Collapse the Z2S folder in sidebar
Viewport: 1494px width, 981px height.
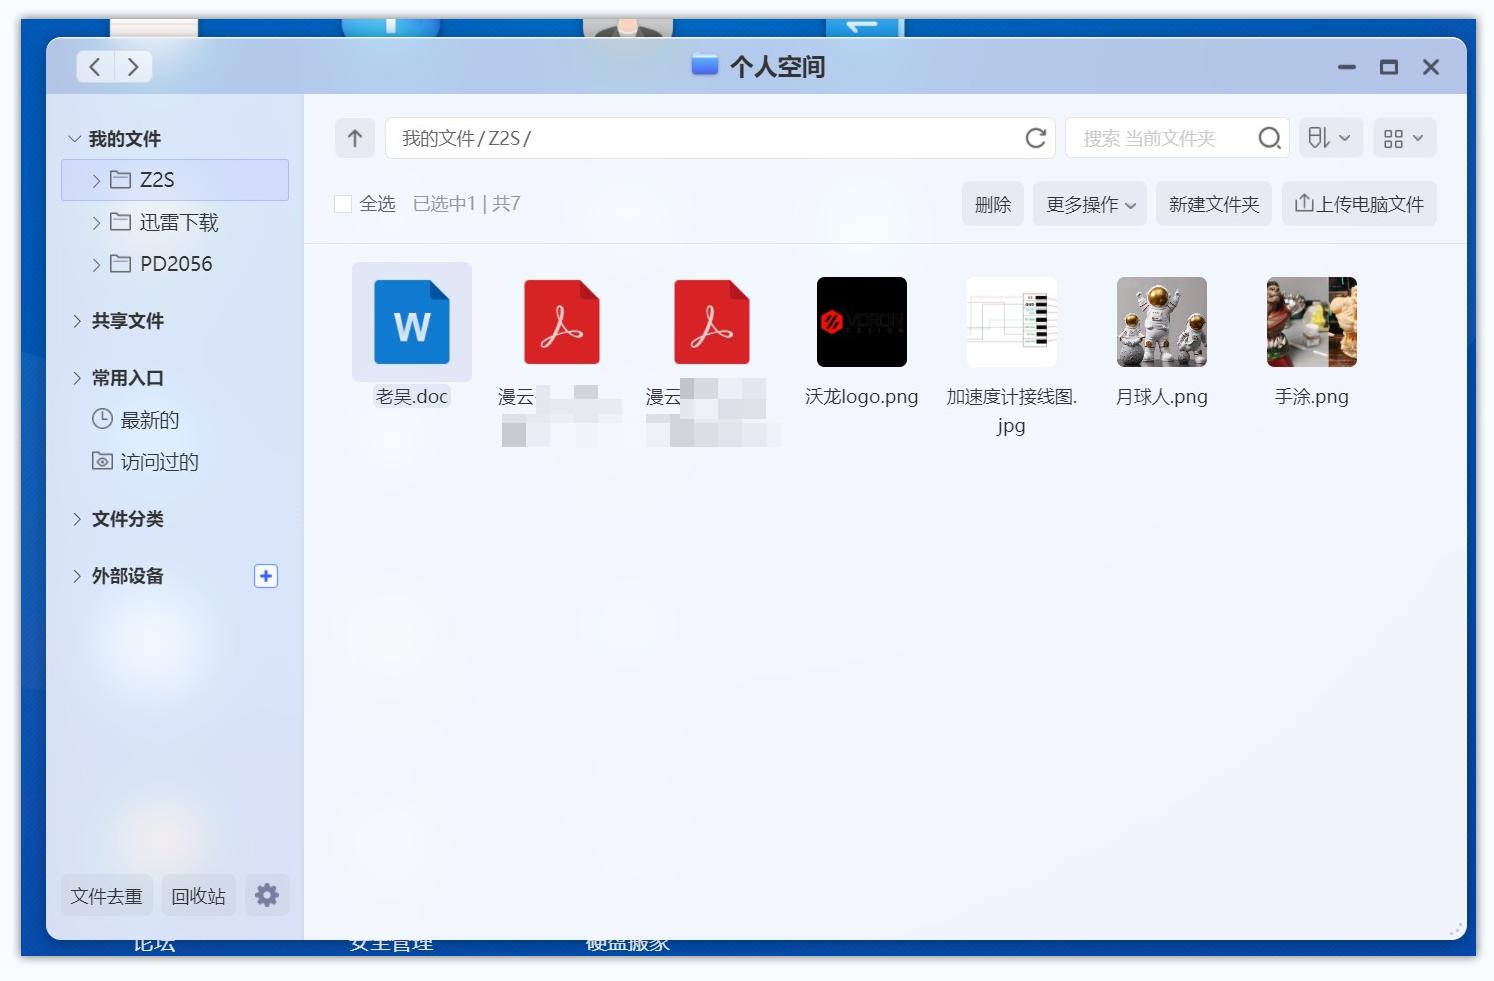click(x=95, y=180)
